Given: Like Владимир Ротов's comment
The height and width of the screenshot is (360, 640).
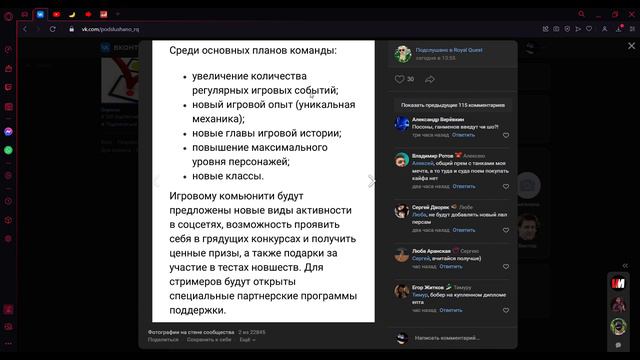Looking at the screenshot, I should point(506,187).
